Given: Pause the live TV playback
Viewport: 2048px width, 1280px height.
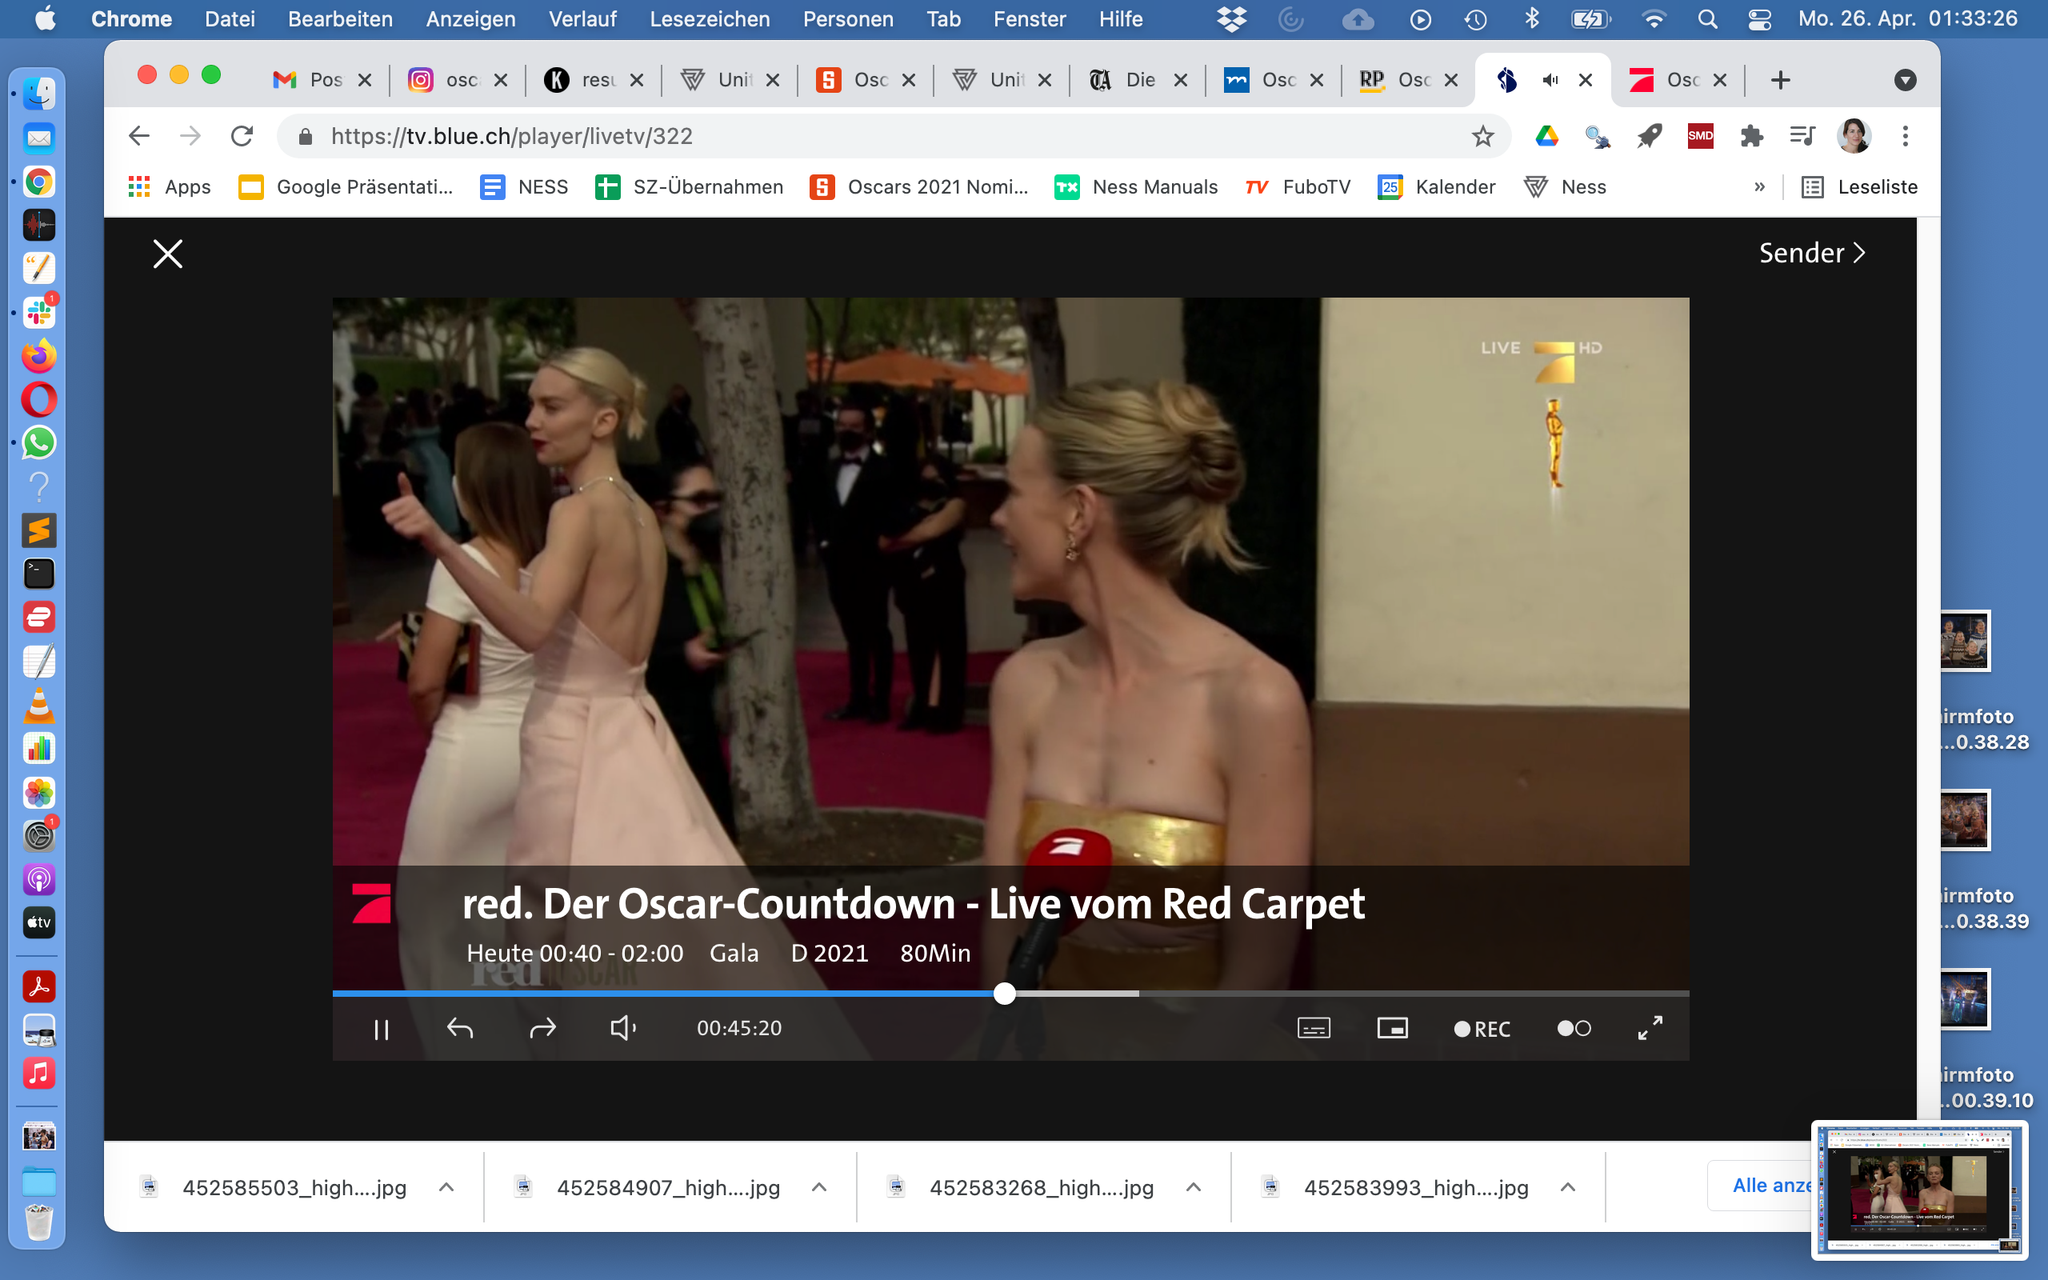Looking at the screenshot, I should point(381,1029).
